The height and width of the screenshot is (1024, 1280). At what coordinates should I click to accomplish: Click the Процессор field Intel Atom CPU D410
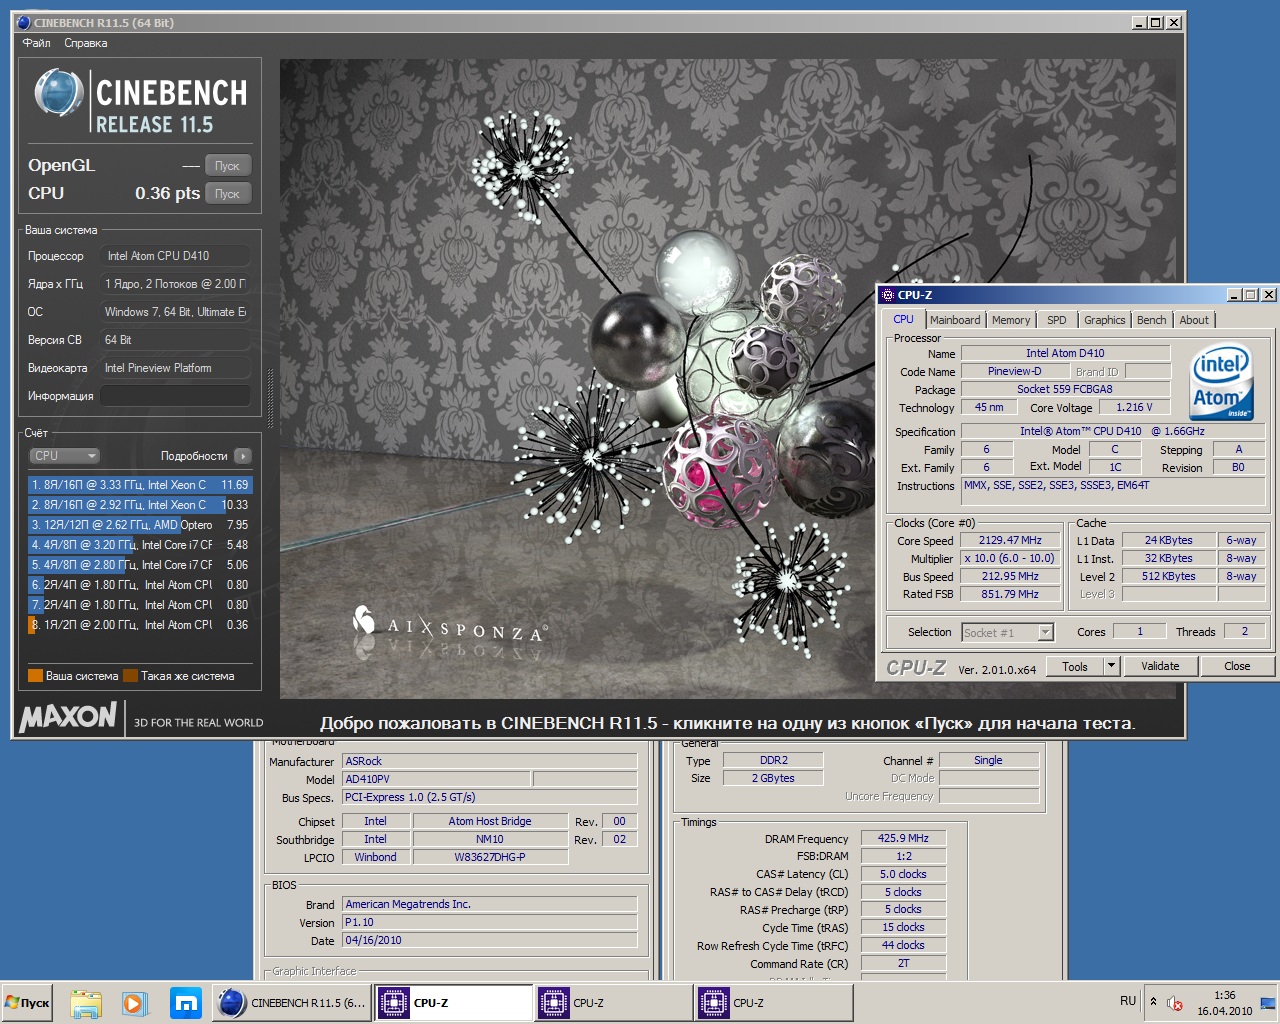click(x=175, y=256)
